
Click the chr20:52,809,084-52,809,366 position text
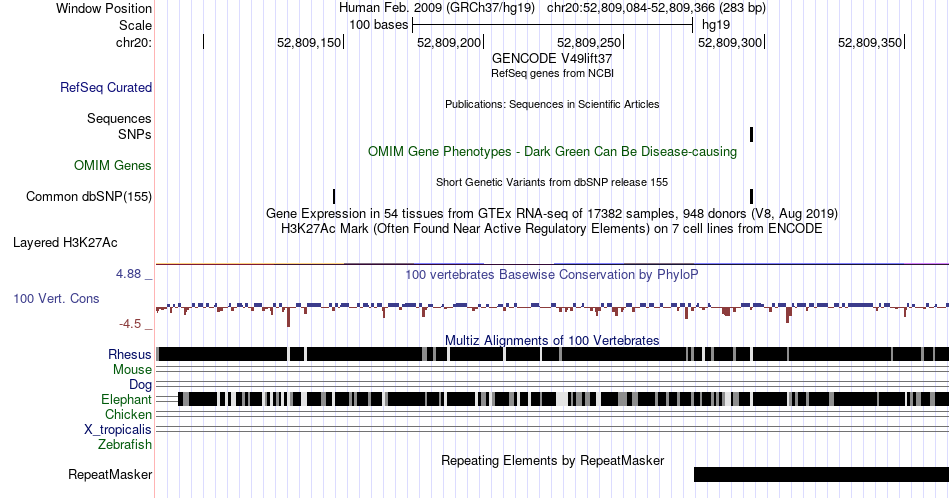pyautogui.click(x=656, y=8)
